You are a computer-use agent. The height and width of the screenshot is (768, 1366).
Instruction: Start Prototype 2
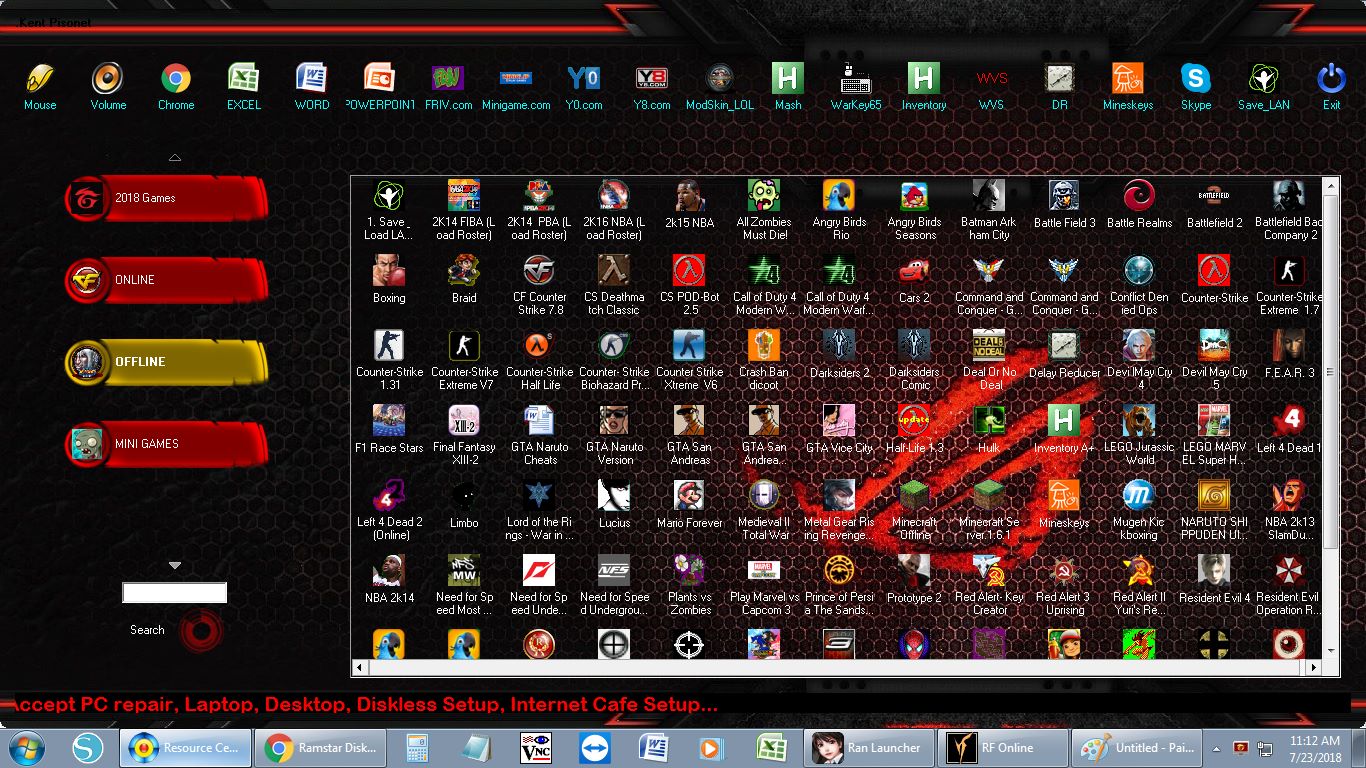(x=914, y=579)
